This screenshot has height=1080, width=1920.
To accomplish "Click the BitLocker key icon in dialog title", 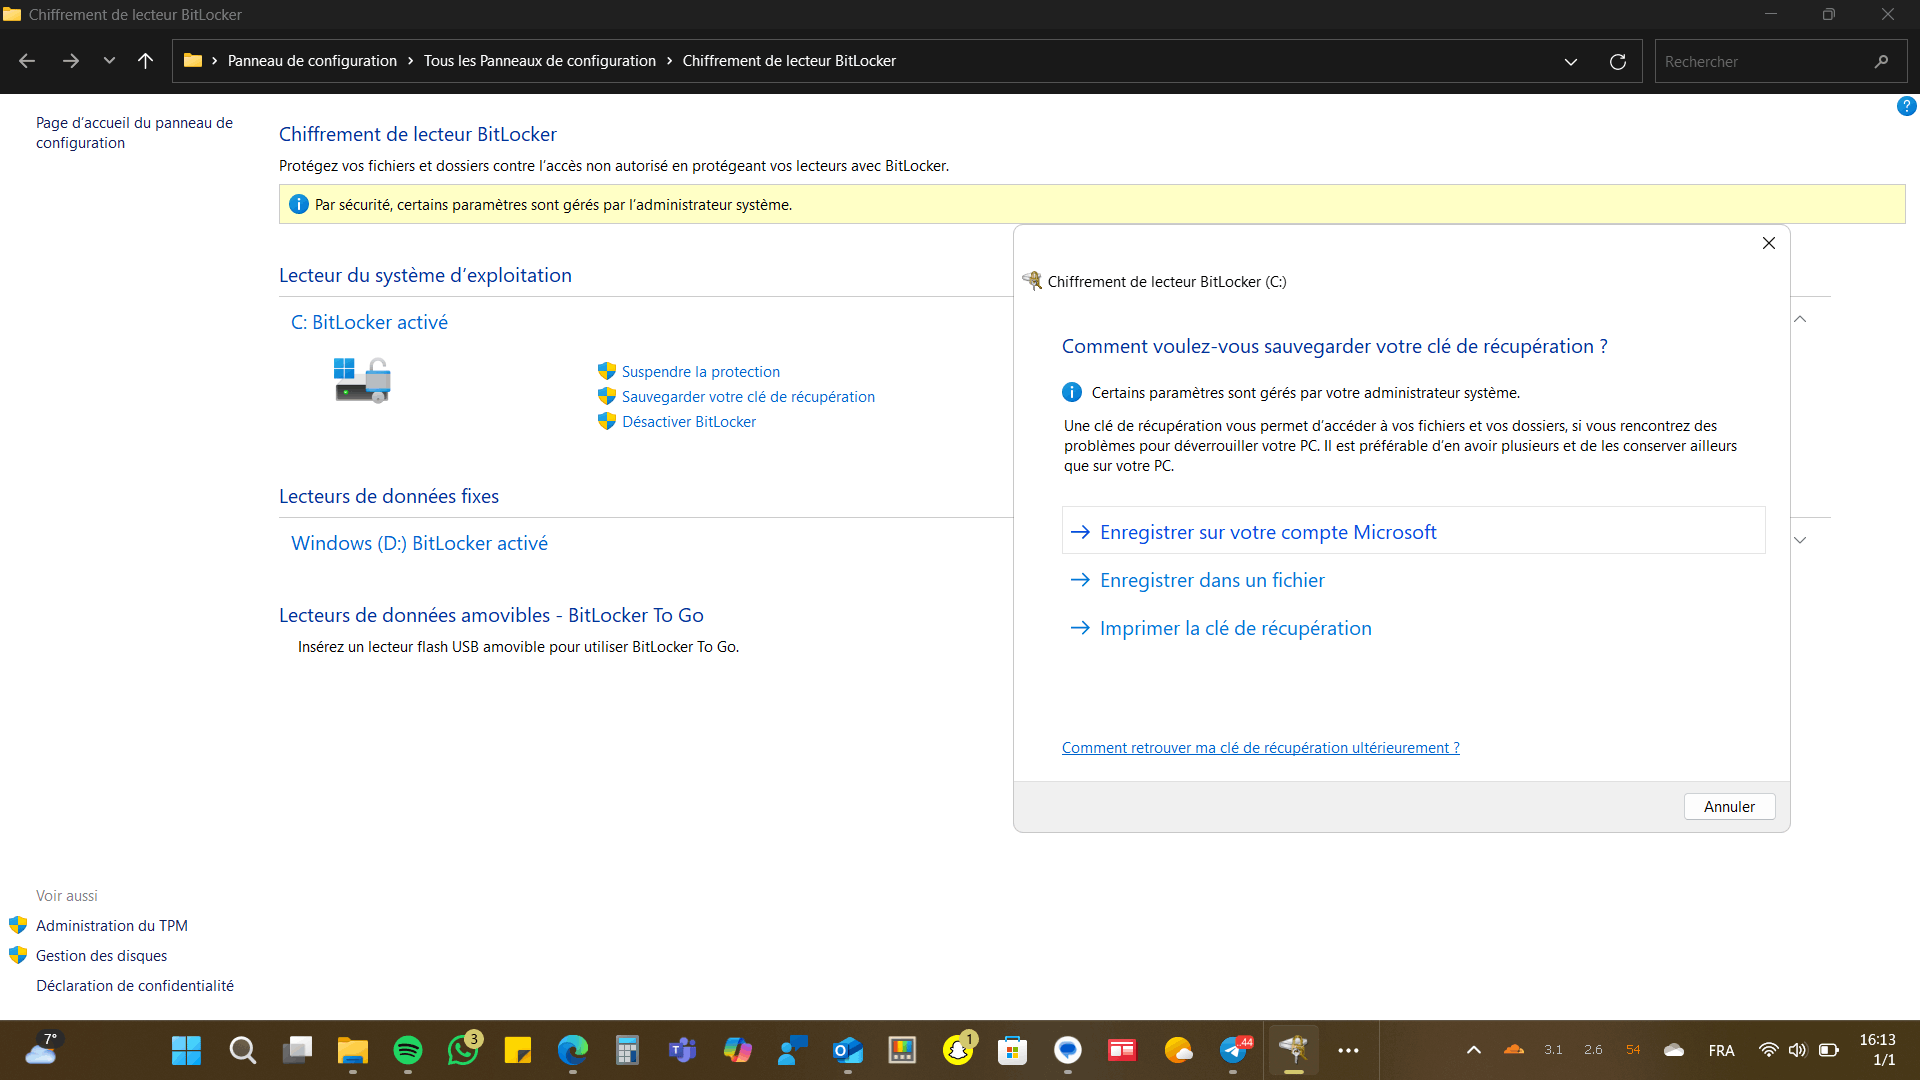I will [x=1032, y=281].
